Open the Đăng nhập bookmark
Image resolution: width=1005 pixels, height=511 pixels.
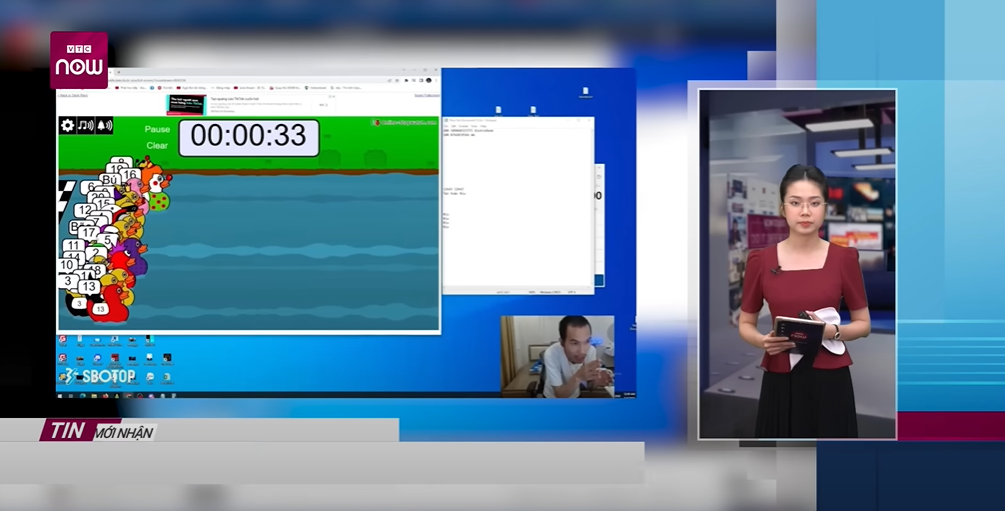point(222,87)
